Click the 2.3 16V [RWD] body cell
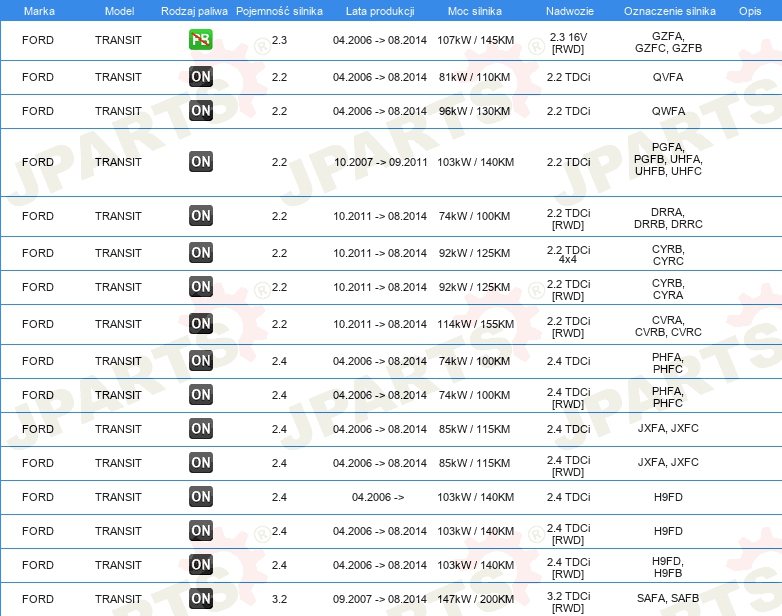Screen dimensions: 782x616 [568, 43]
